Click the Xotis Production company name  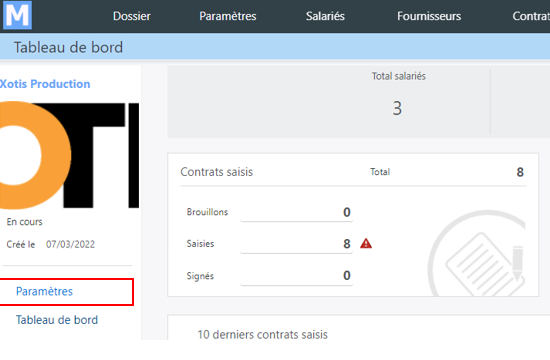click(45, 84)
